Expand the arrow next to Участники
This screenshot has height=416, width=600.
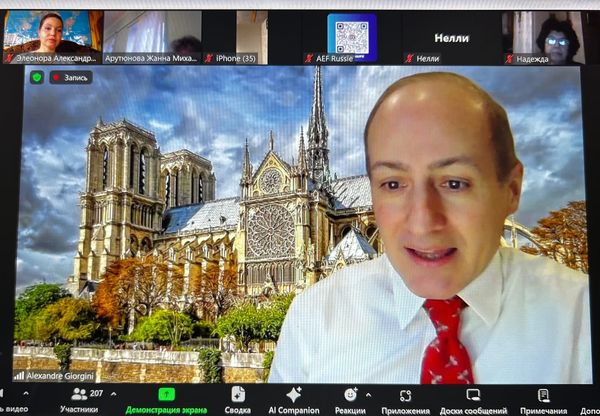click(114, 393)
